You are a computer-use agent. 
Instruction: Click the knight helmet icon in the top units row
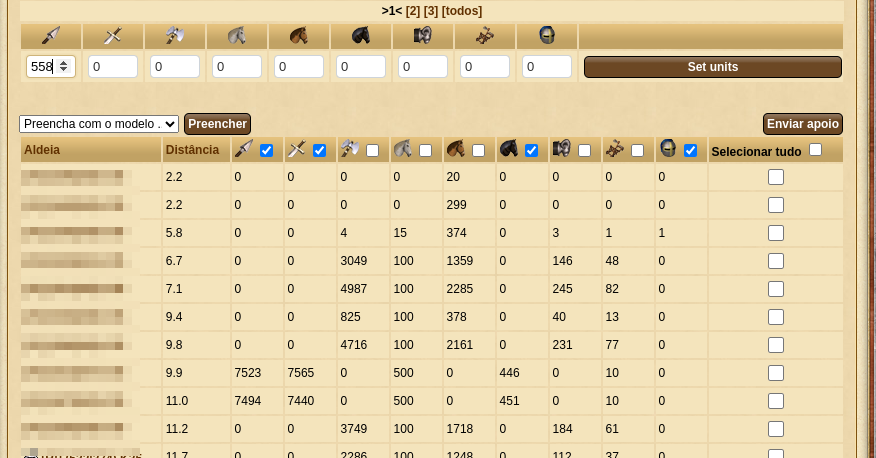tap(547, 36)
